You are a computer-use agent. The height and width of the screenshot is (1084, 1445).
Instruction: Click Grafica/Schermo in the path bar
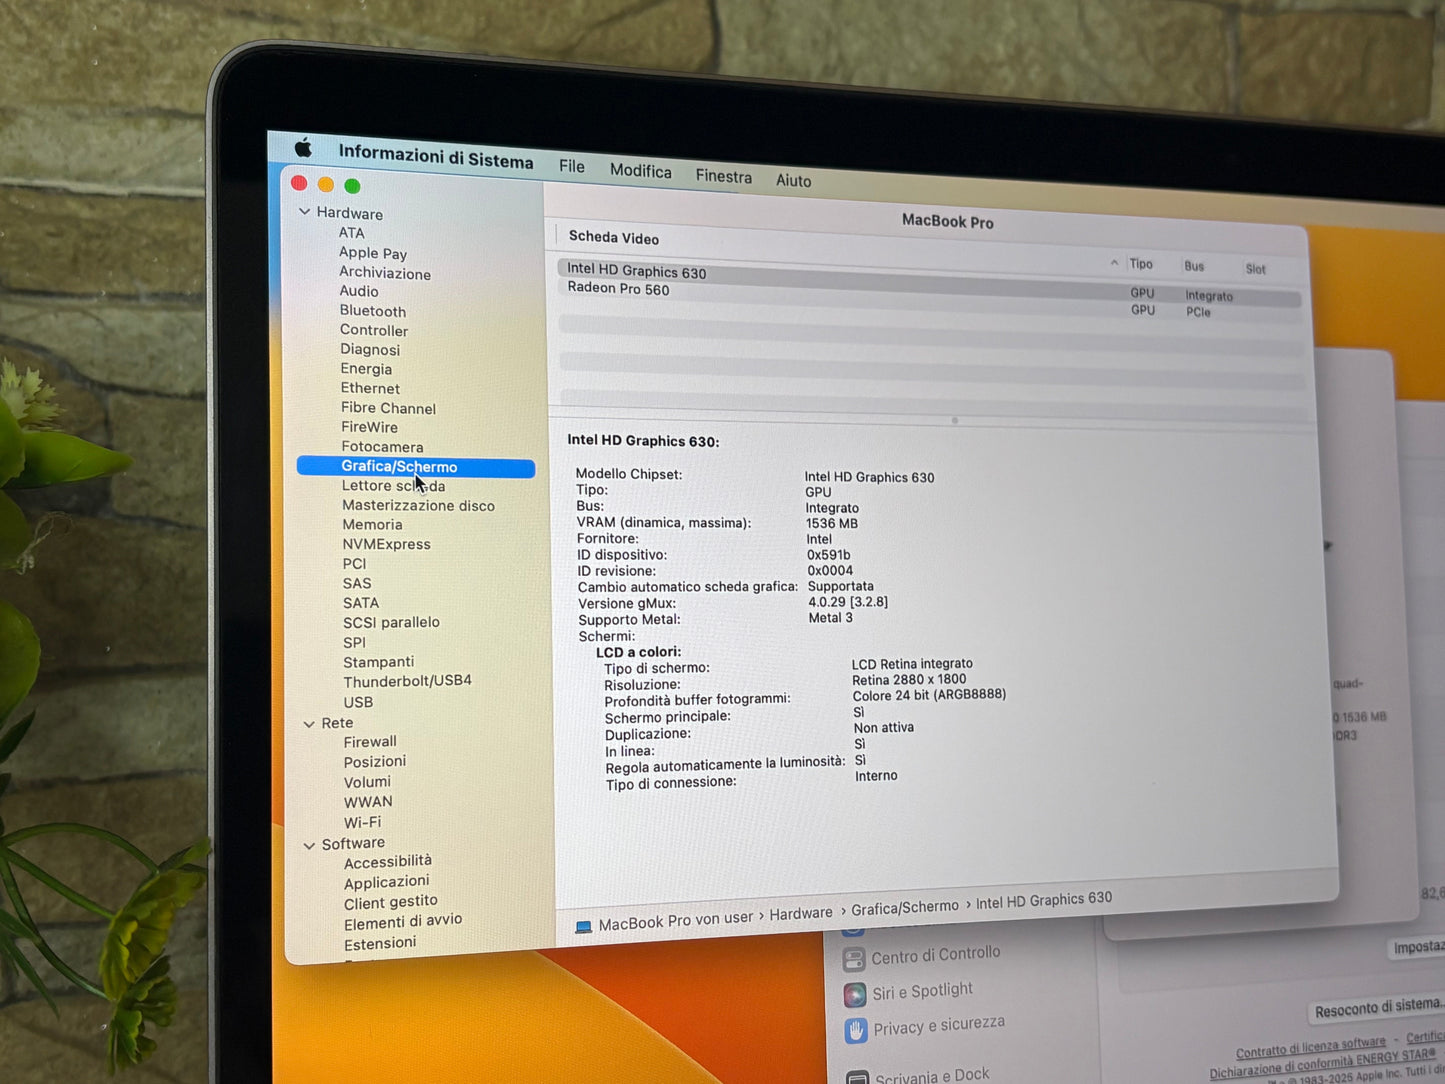pyautogui.click(x=905, y=907)
